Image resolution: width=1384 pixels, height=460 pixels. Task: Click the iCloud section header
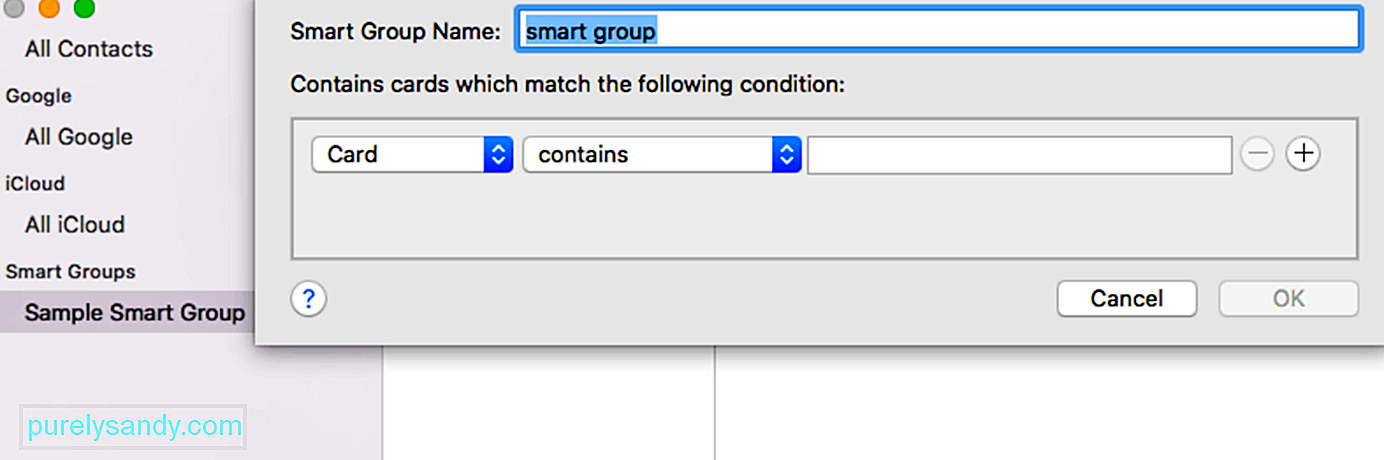coord(36,184)
